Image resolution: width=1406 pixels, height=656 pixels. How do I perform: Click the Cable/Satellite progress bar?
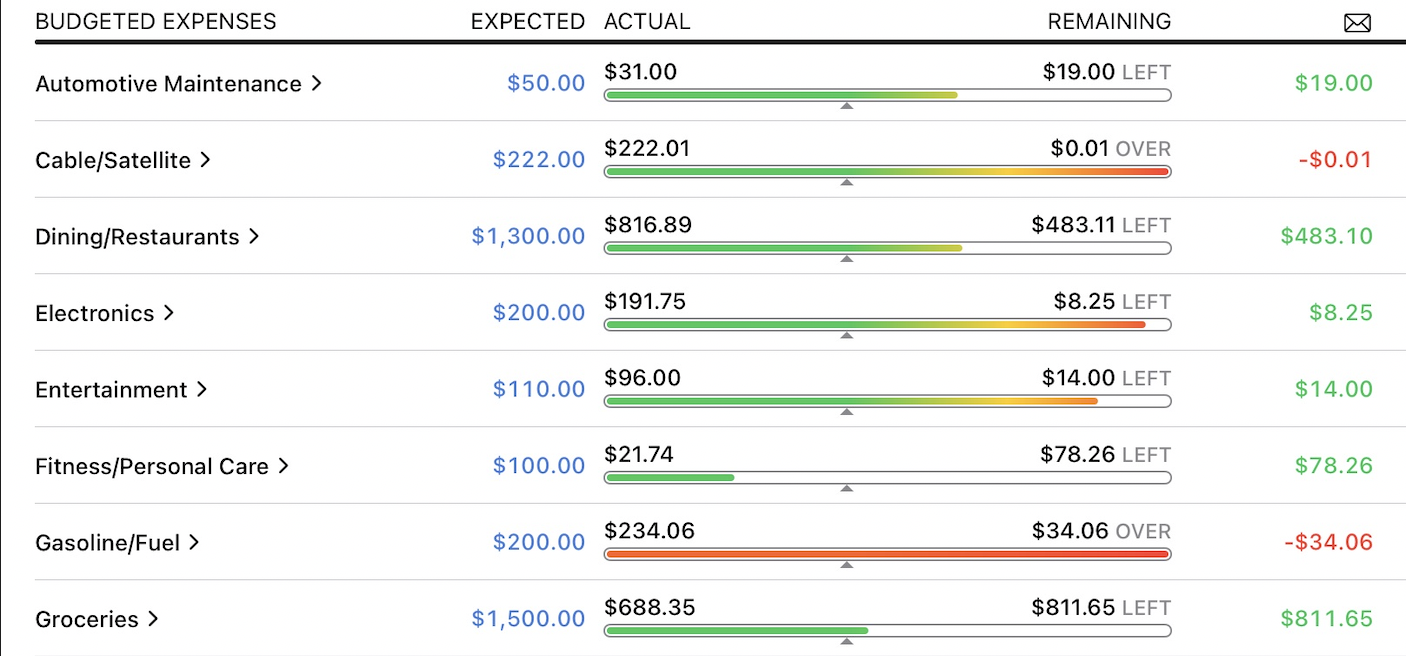pyautogui.click(x=887, y=172)
